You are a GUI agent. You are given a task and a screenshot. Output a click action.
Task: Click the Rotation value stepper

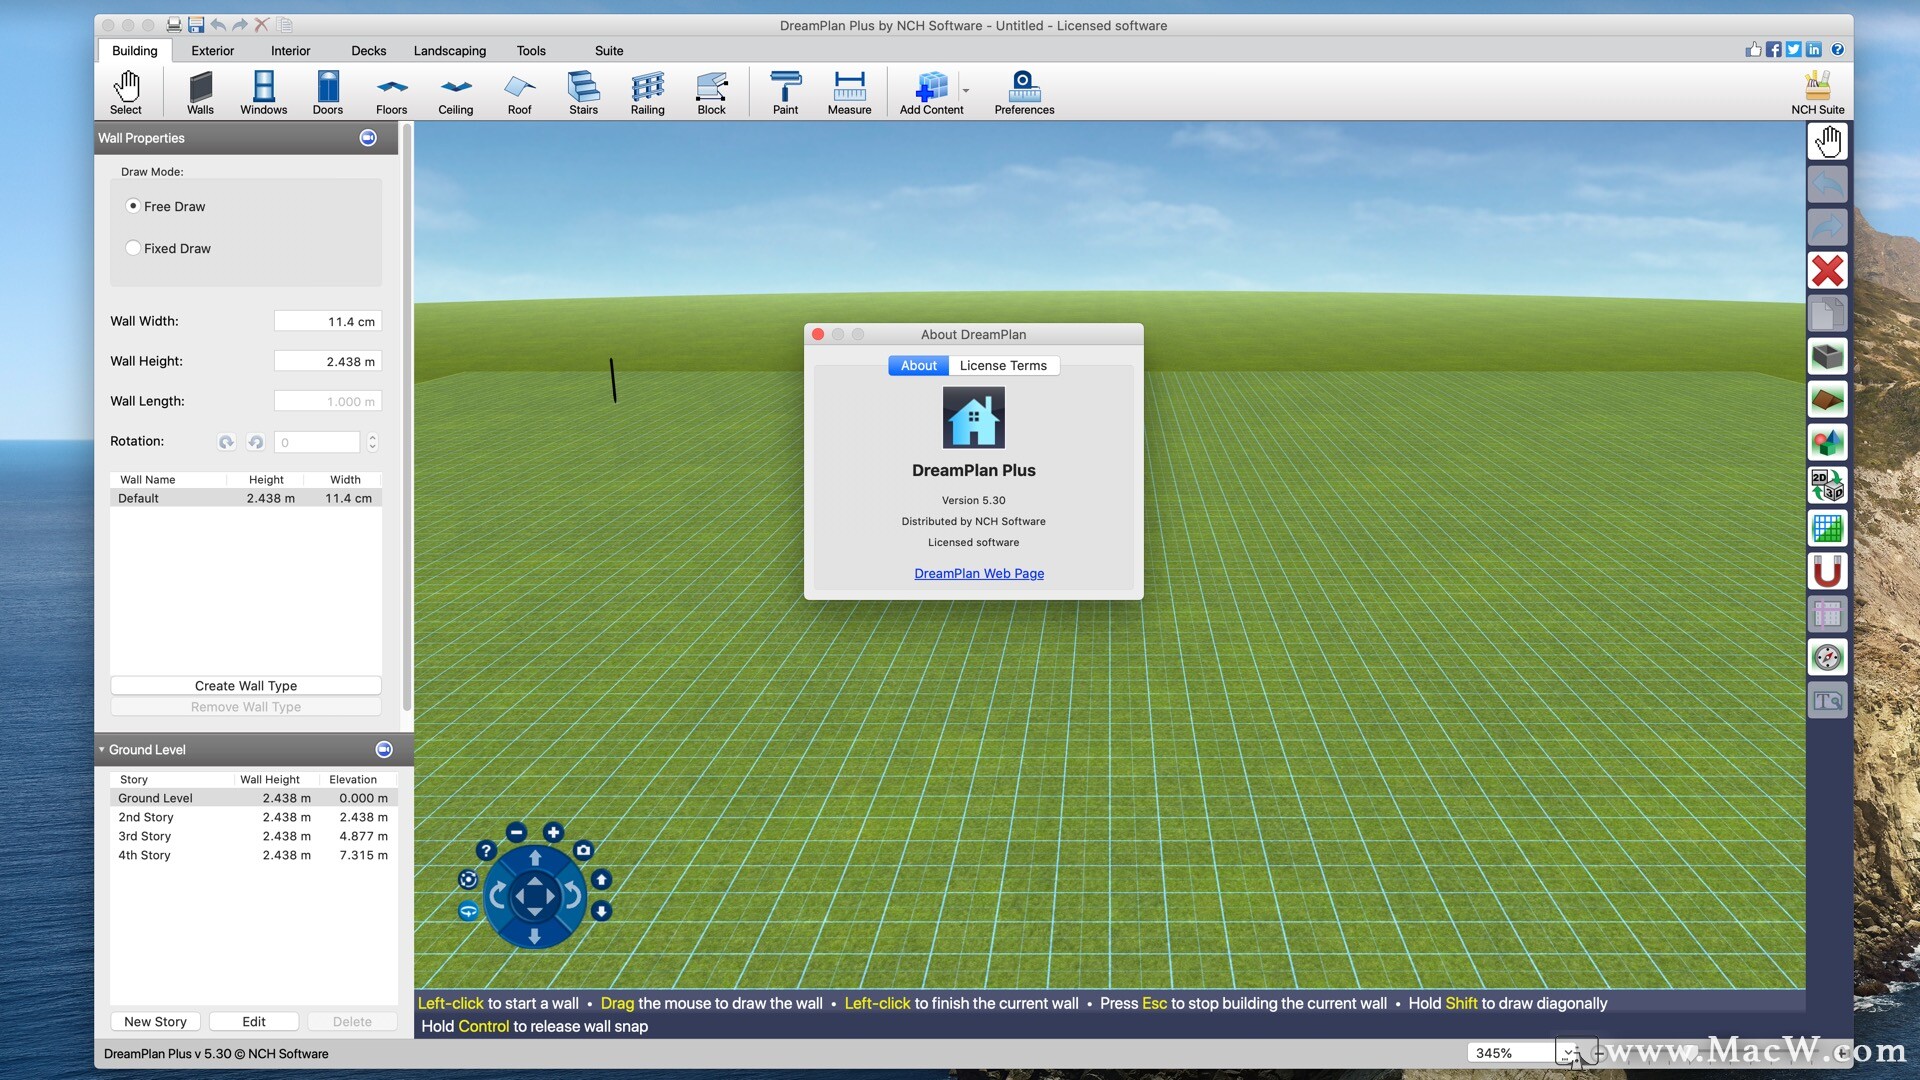[x=372, y=442]
